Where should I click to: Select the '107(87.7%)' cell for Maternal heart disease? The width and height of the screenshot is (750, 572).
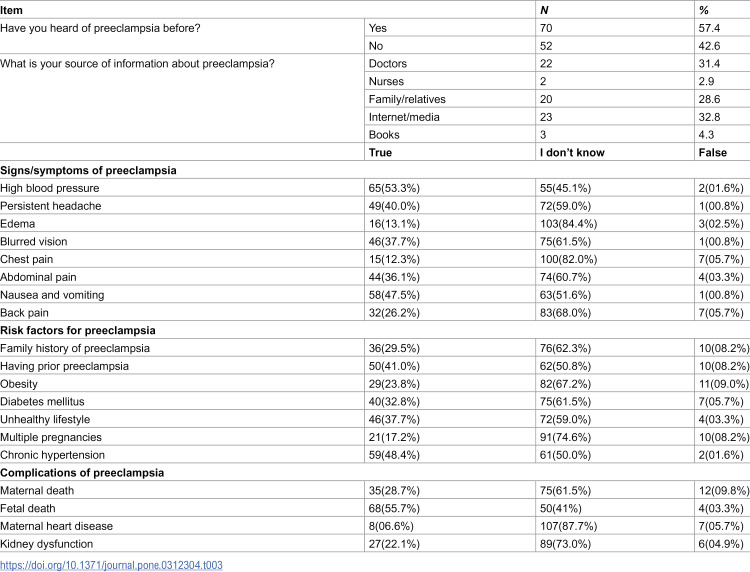tap(568, 526)
